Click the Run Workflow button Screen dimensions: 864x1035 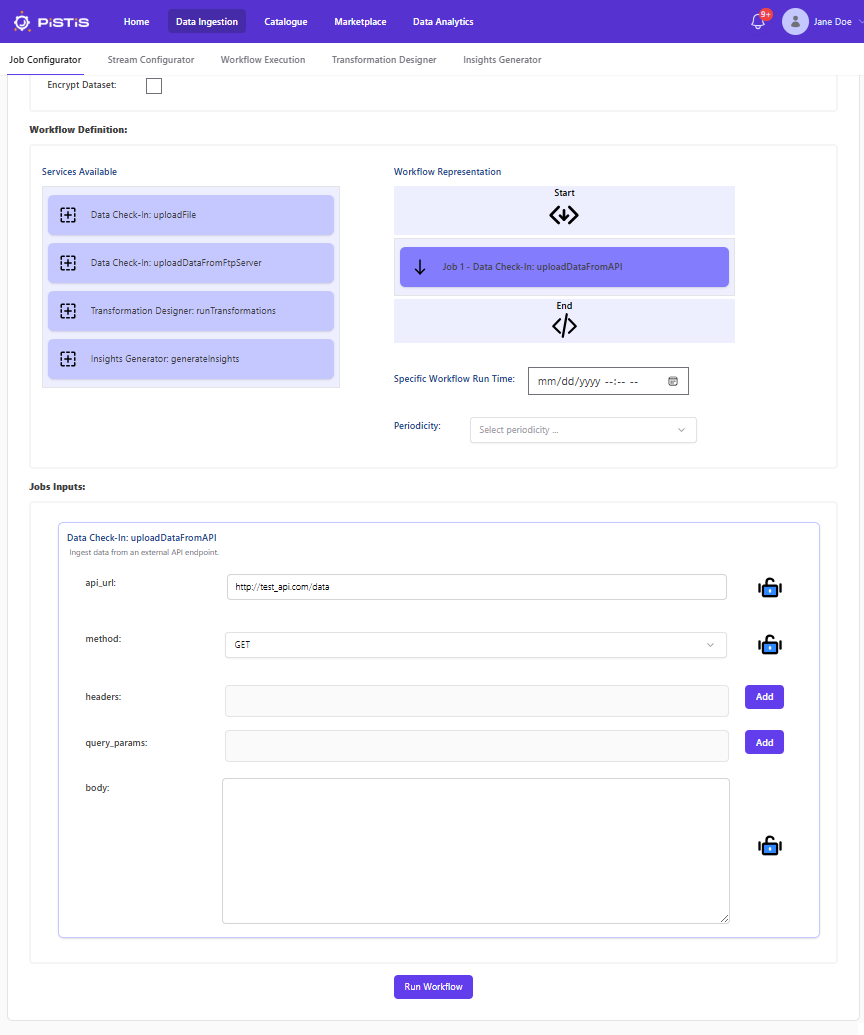433,987
